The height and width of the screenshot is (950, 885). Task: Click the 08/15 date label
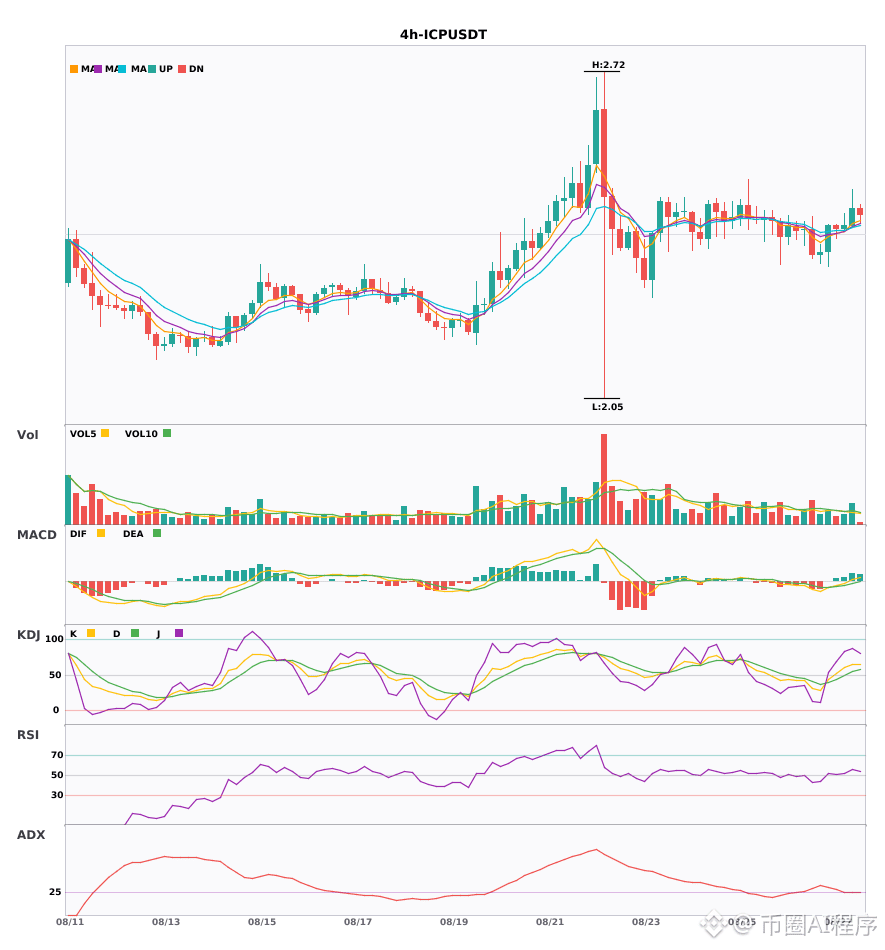point(262,922)
